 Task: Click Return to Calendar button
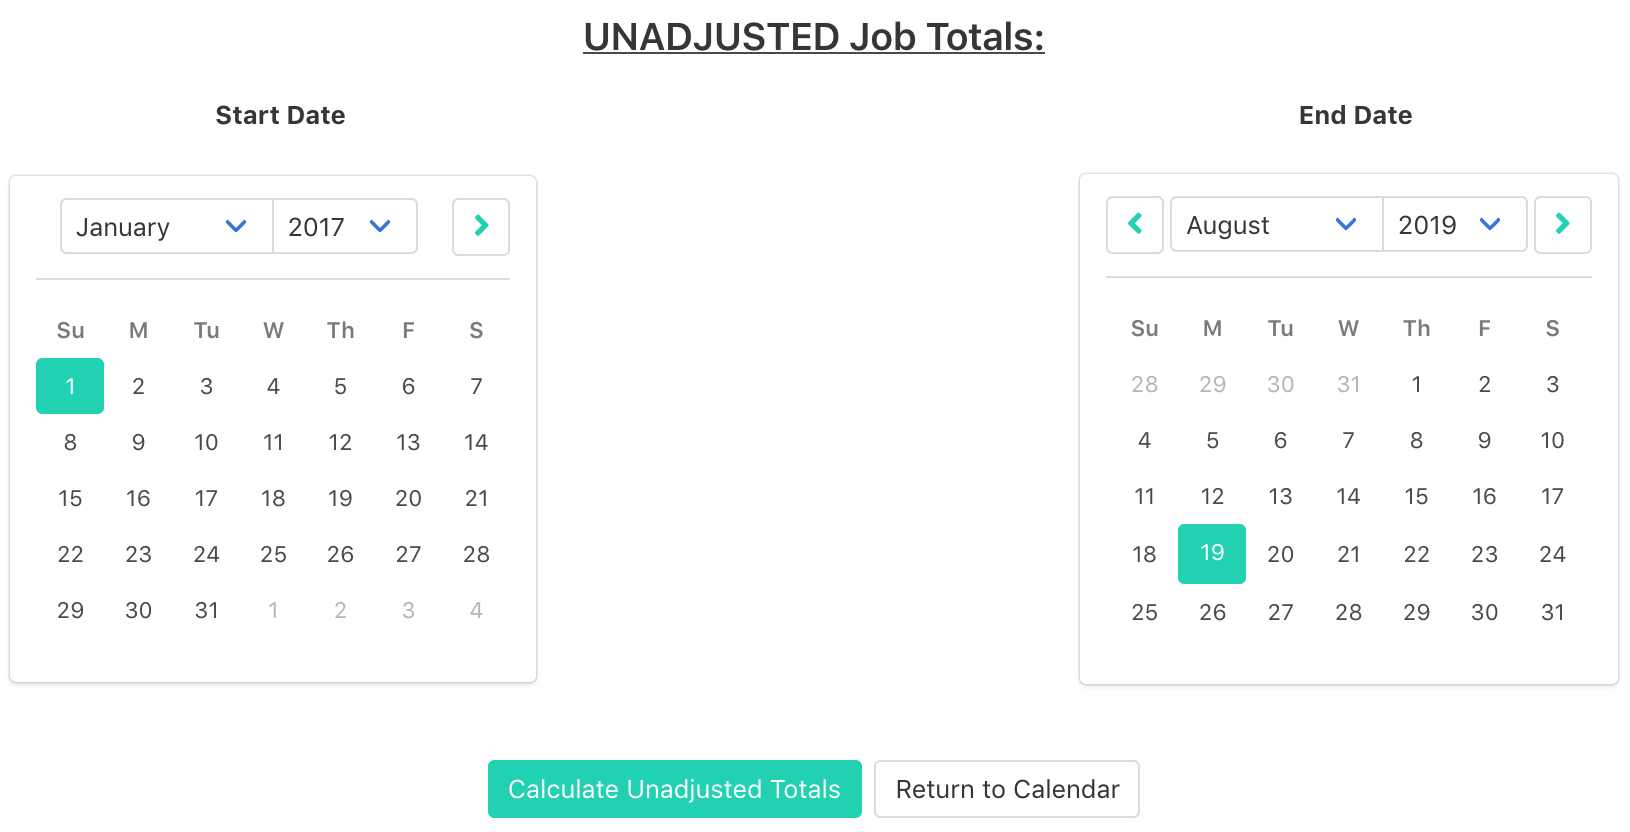point(1006,789)
